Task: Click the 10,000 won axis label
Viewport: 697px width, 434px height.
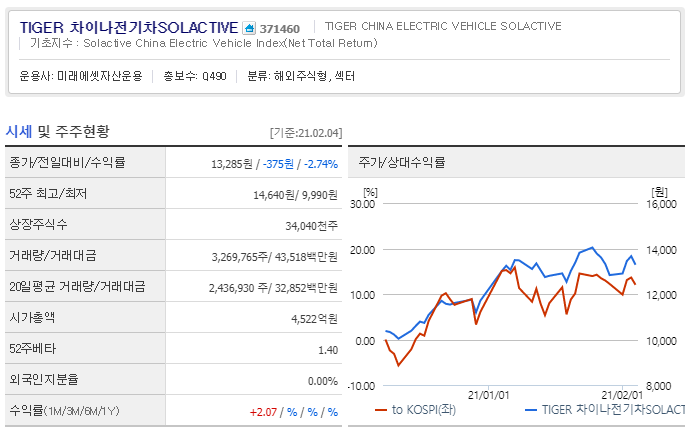Action: [x=661, y=341]
